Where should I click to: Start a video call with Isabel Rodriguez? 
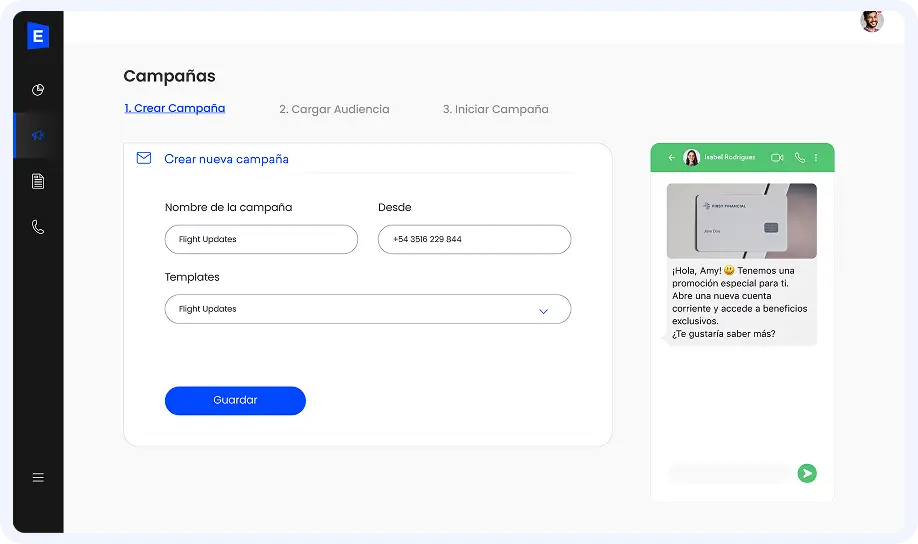click(x=777, y=158)
